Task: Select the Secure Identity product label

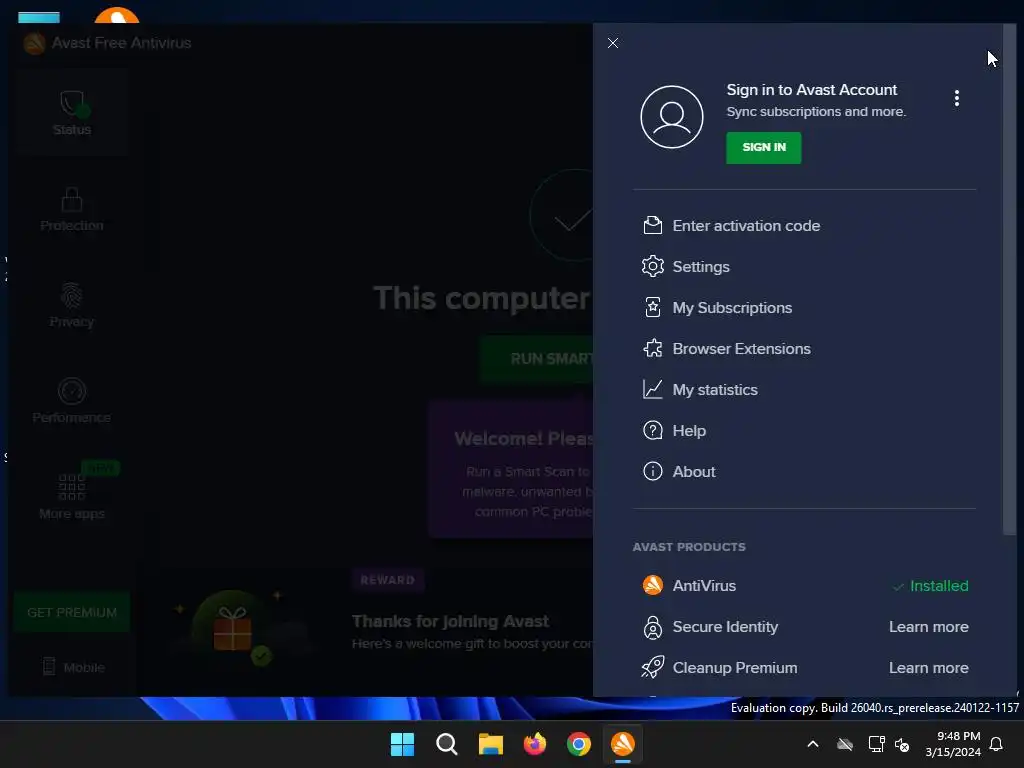Action: click(x=725, y=627)
